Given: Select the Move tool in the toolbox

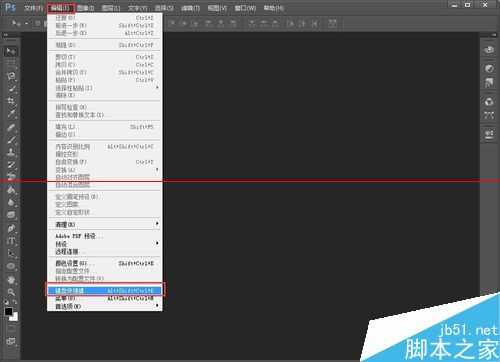Looking at the screenshot, I should pyautogui.click(x=11, y=51).
